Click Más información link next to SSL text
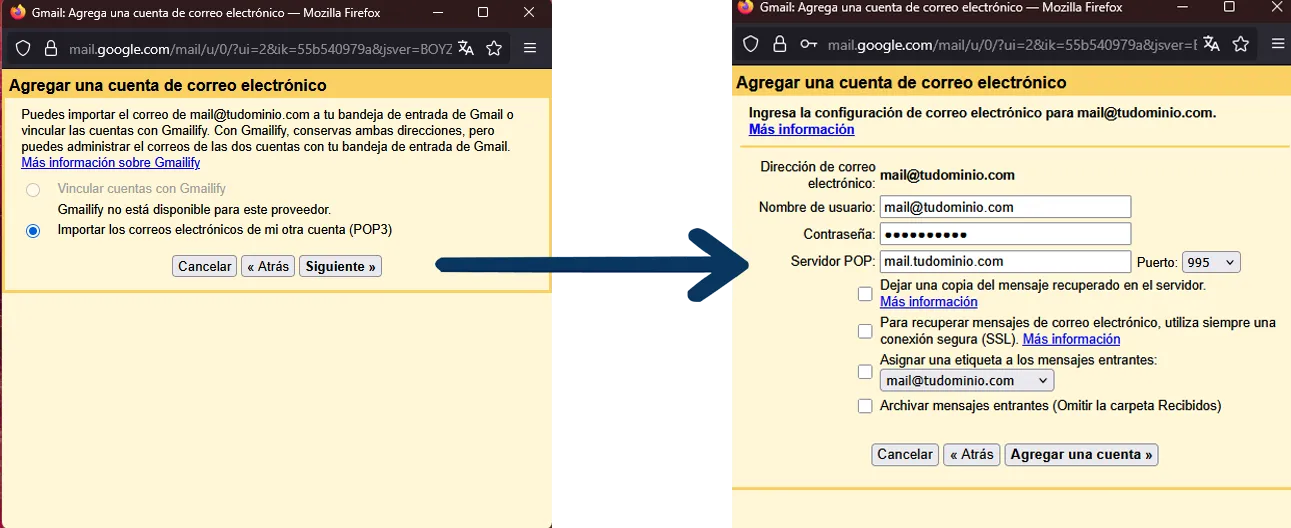 [x=1071, y=340]
